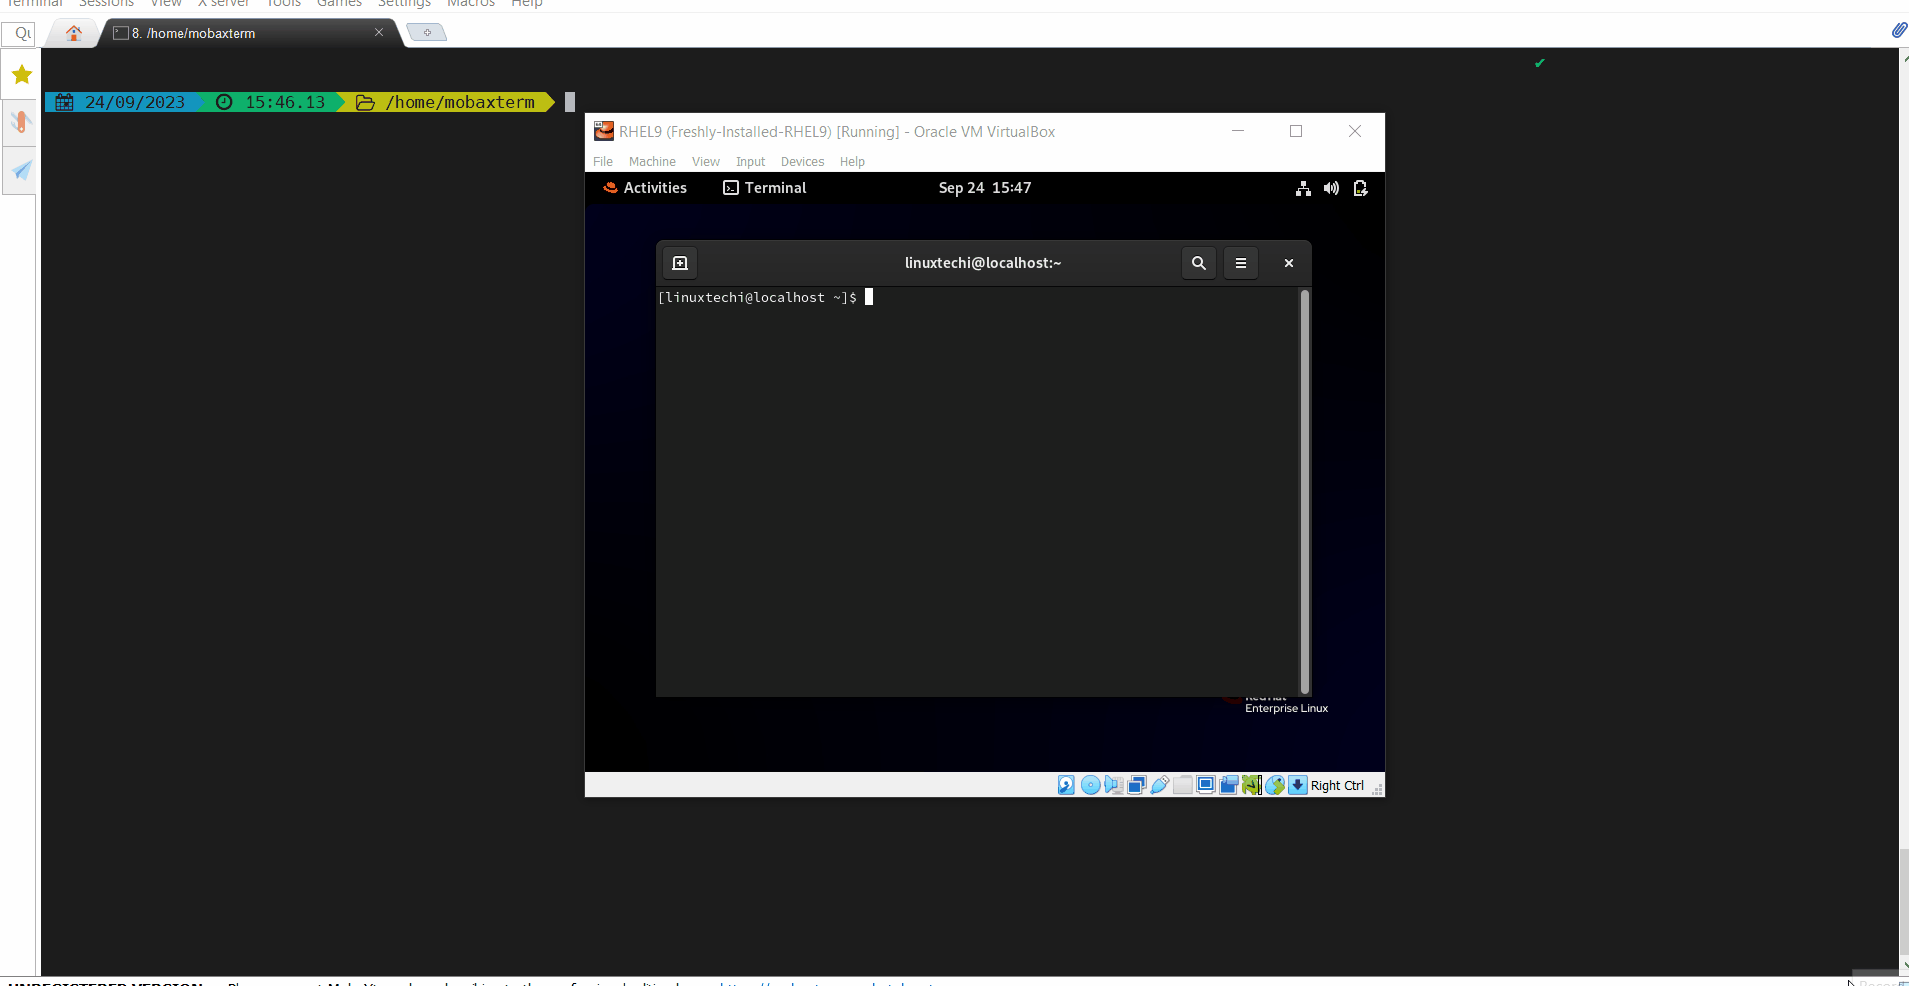Click the audio status icon in VirtualBox

[1112, 785]
